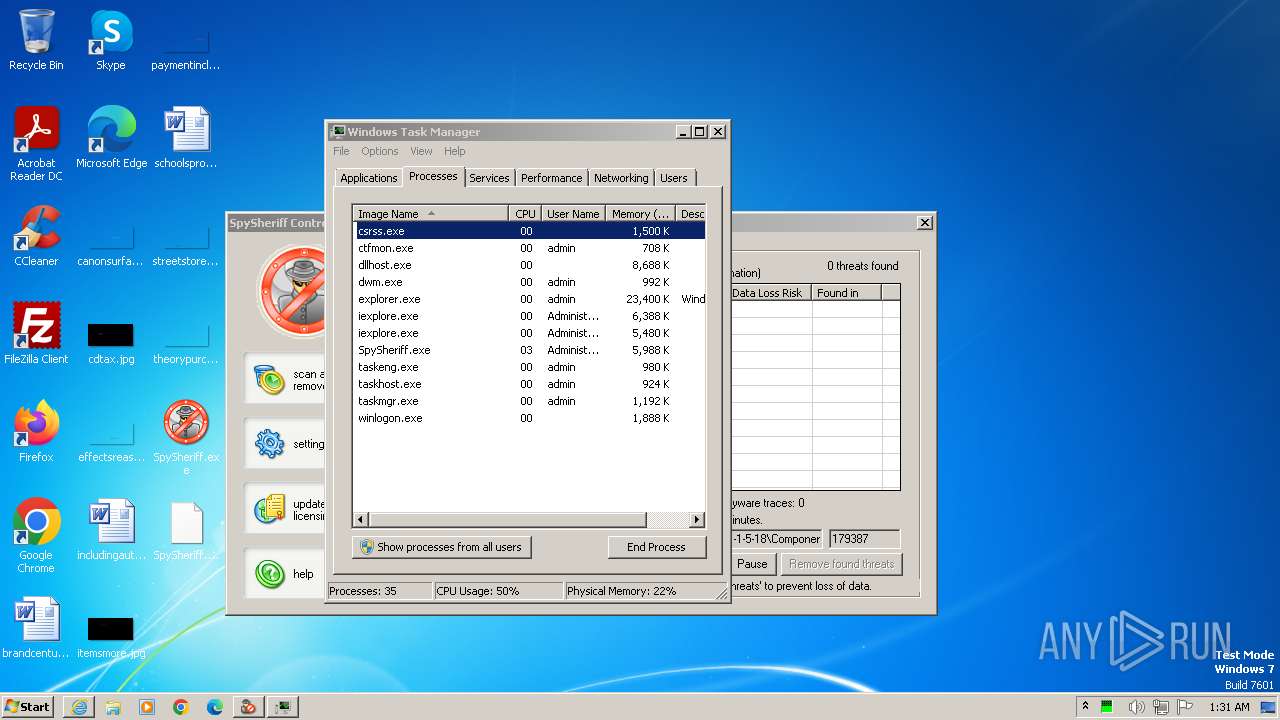Image resolution: width=1280 pixels, height=720 pixels.
Task: Click the End Process button
Action: (656, 547)
